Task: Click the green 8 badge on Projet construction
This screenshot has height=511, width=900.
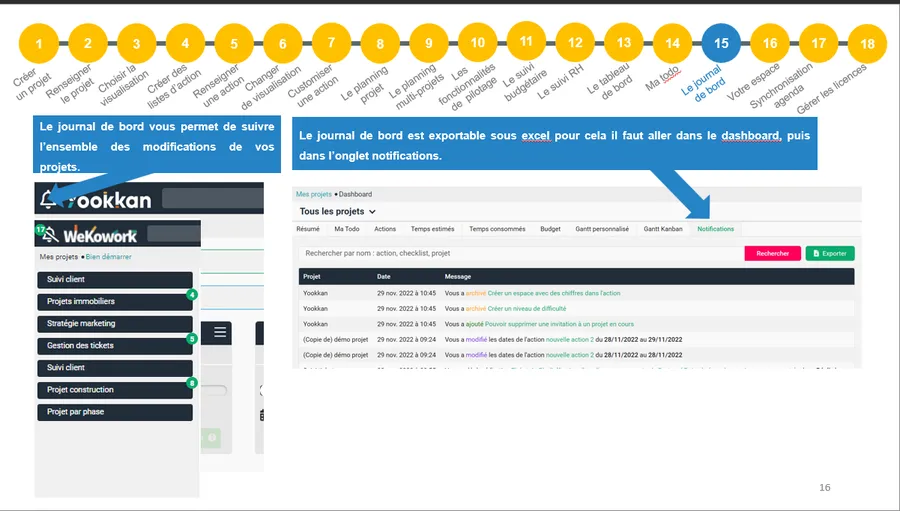Action: [x=192, y=382]
